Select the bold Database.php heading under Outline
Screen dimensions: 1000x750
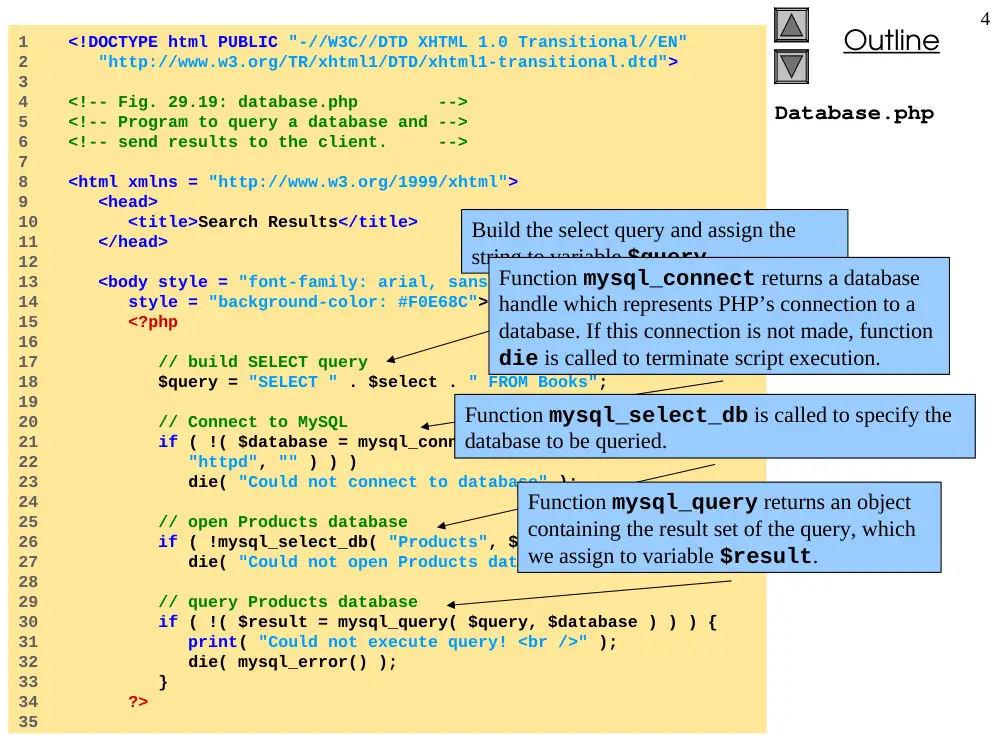854,114
